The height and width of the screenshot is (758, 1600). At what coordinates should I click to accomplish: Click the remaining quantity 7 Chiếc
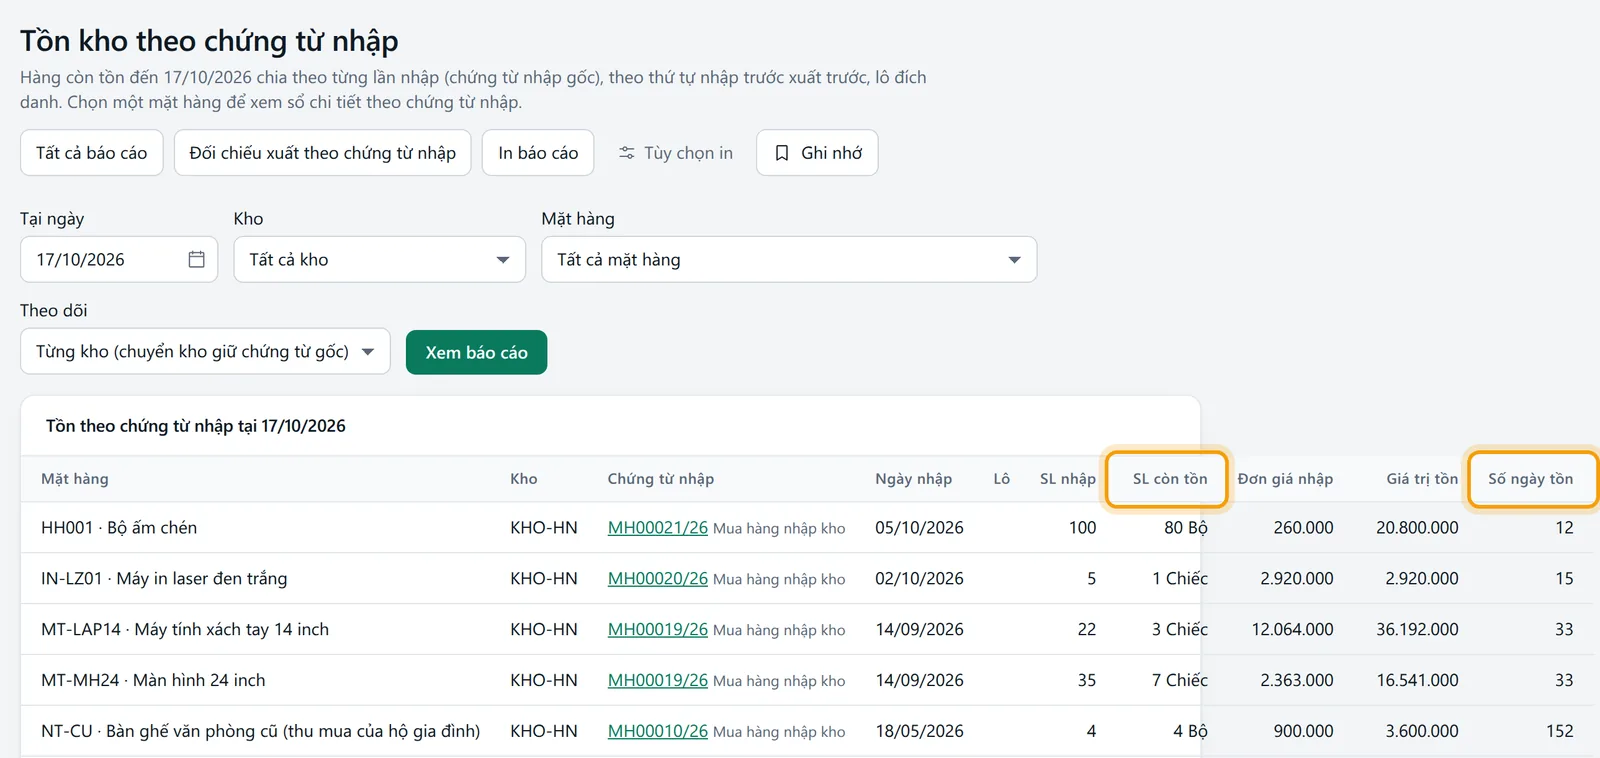[x=1180, y=680]
